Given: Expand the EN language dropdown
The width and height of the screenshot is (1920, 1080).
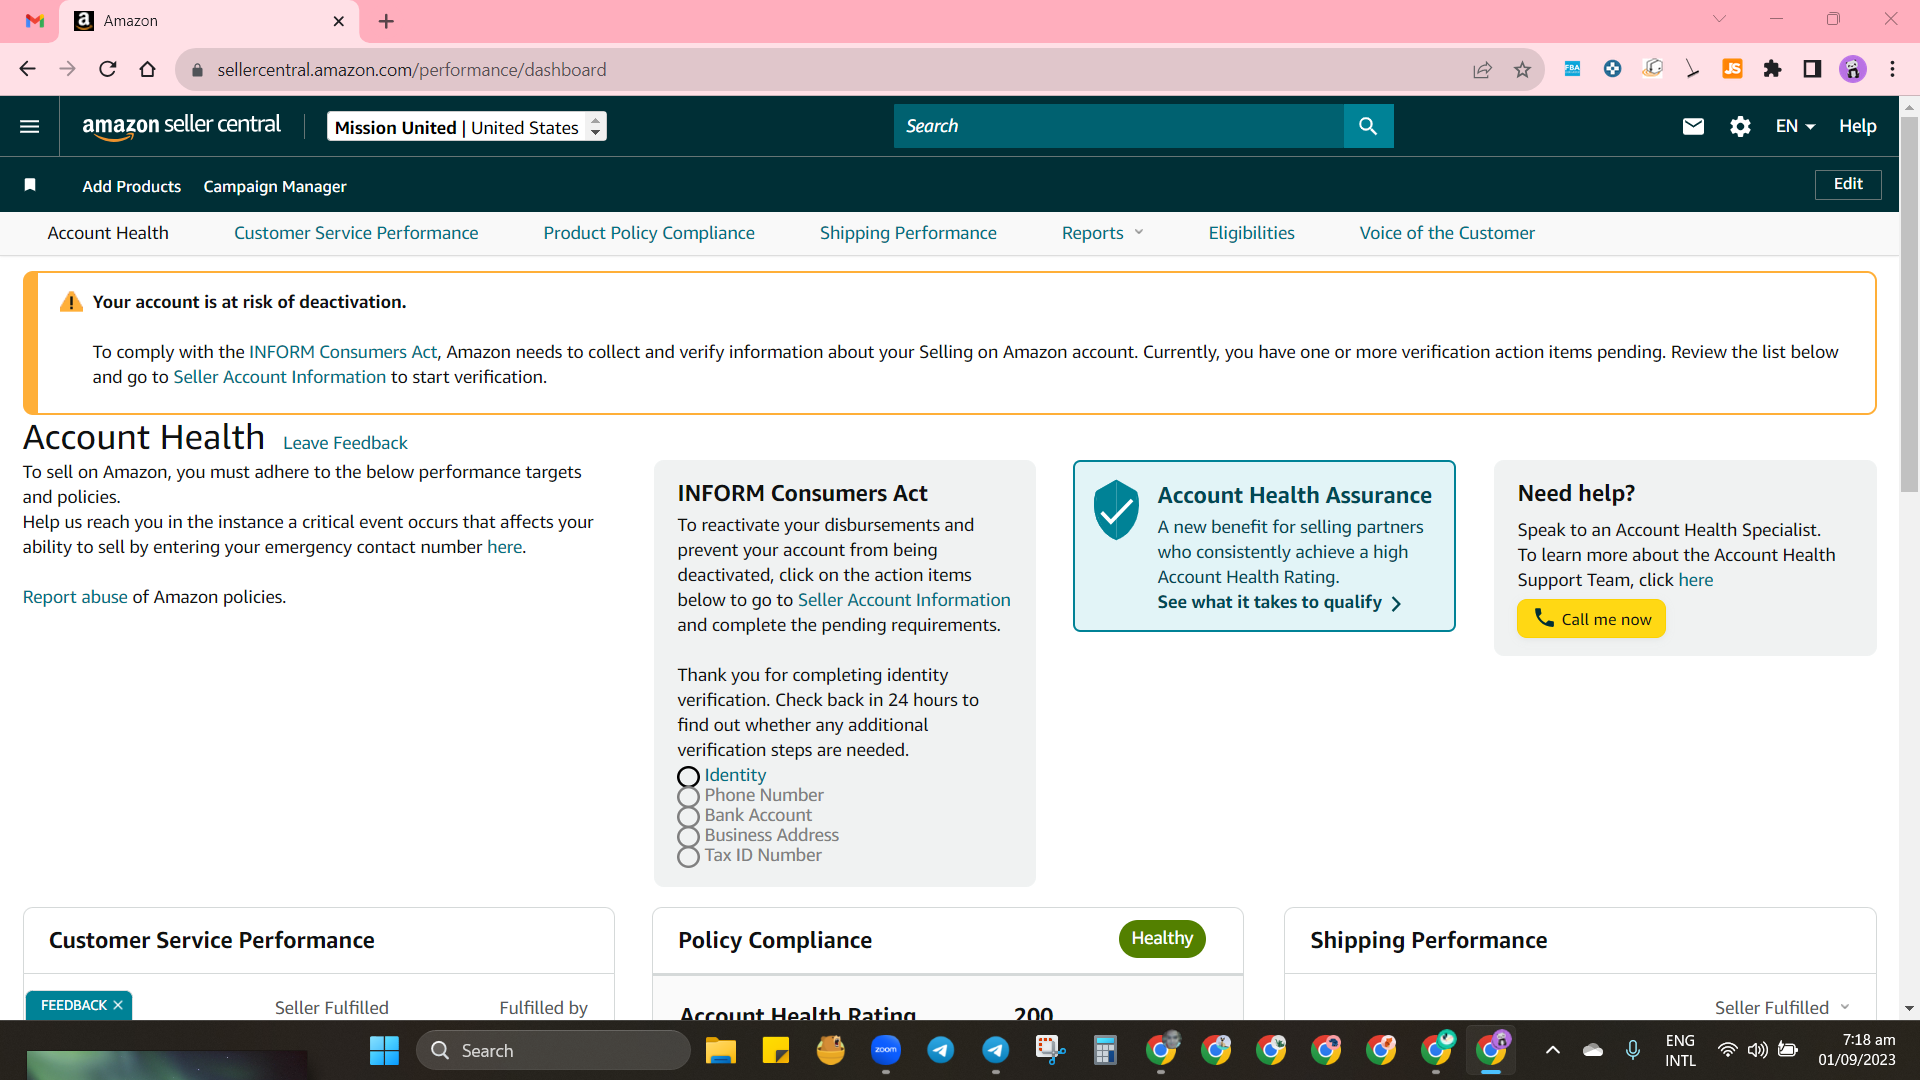Looking at the screenshot, I should [1795, 126].
